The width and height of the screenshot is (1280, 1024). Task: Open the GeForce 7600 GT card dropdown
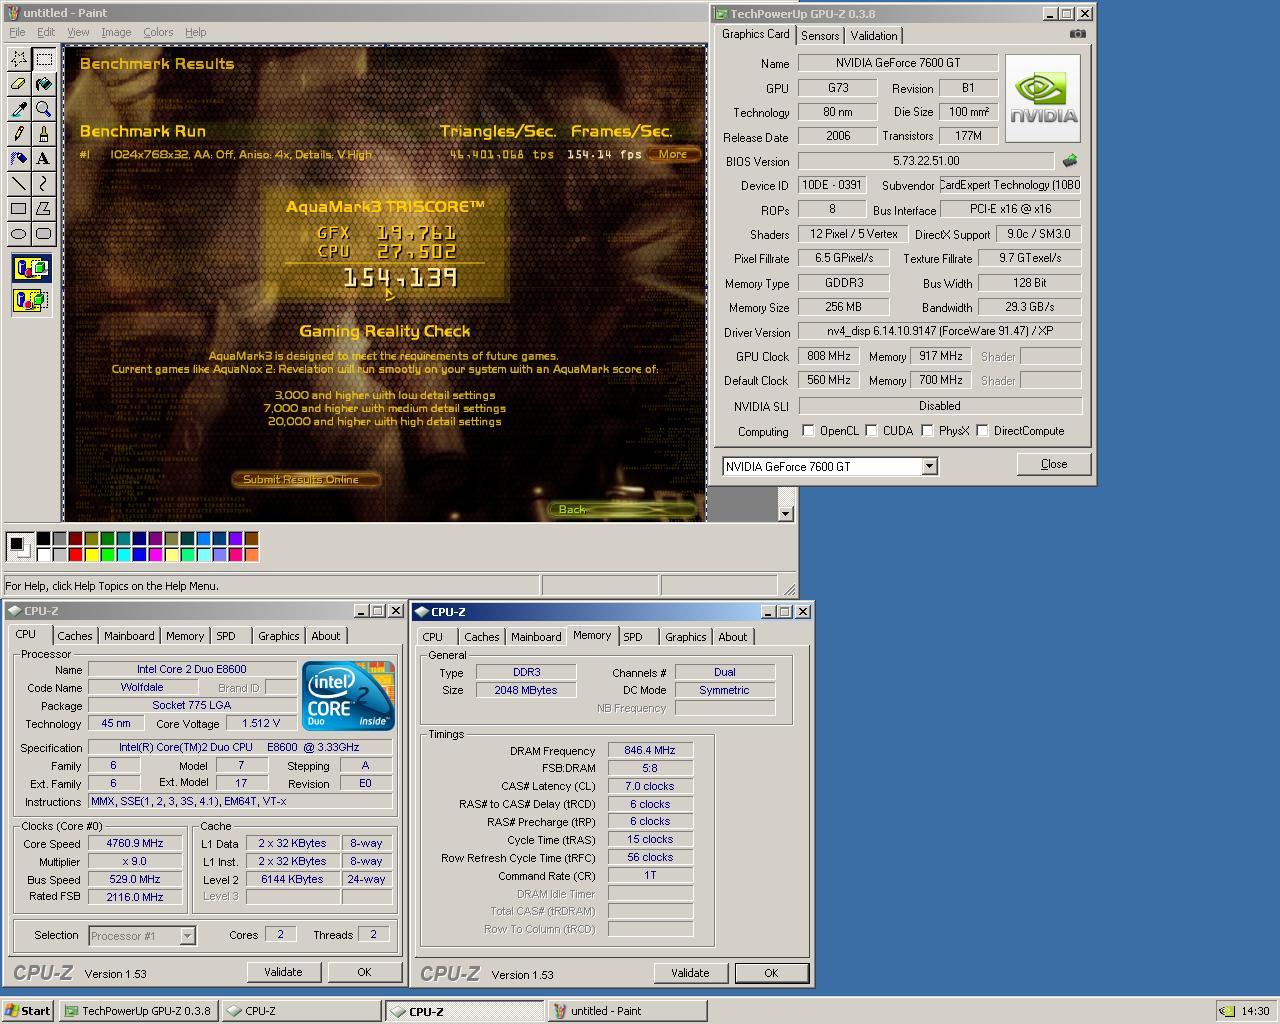coord(929,466)
